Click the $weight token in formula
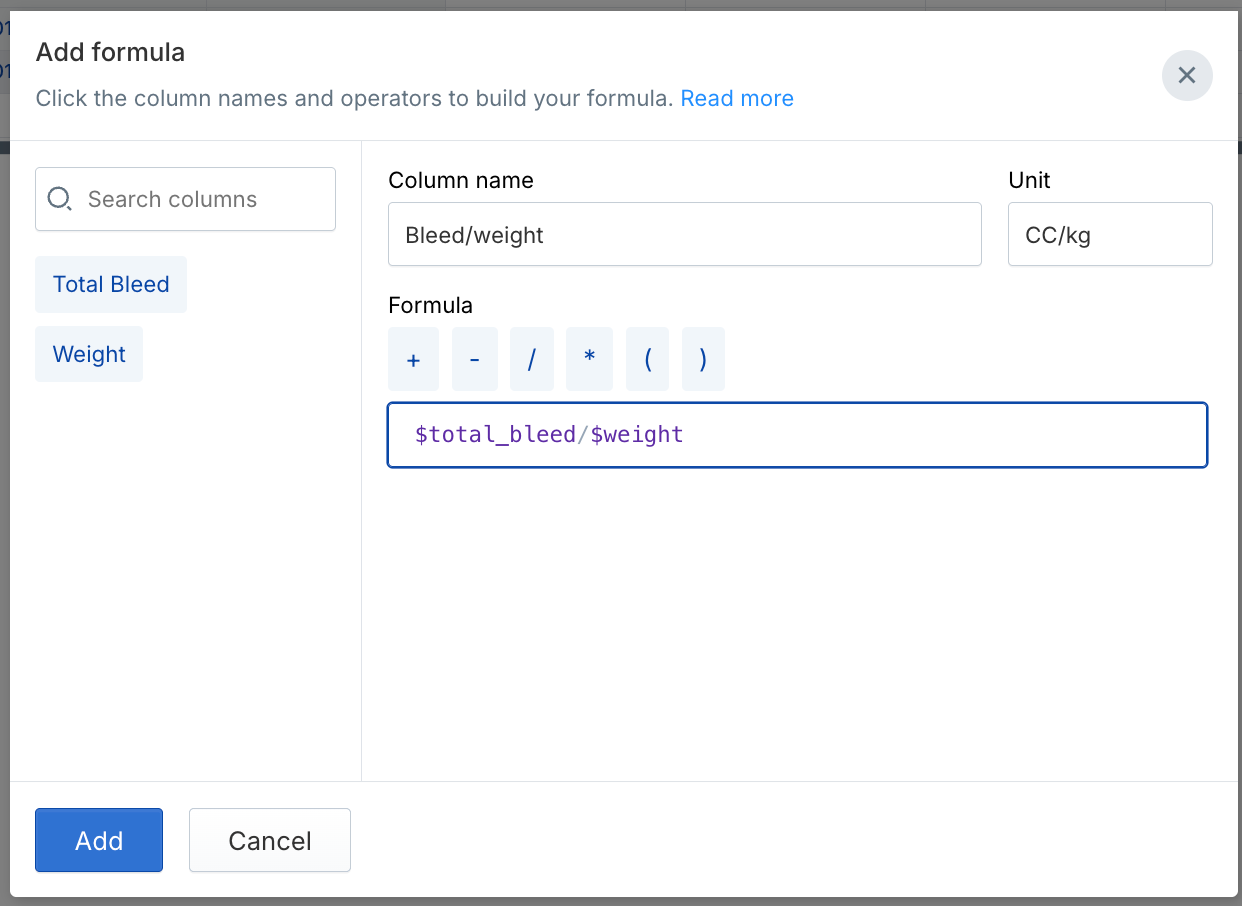Screen dimensions: 1242x906 click(637, 435)
